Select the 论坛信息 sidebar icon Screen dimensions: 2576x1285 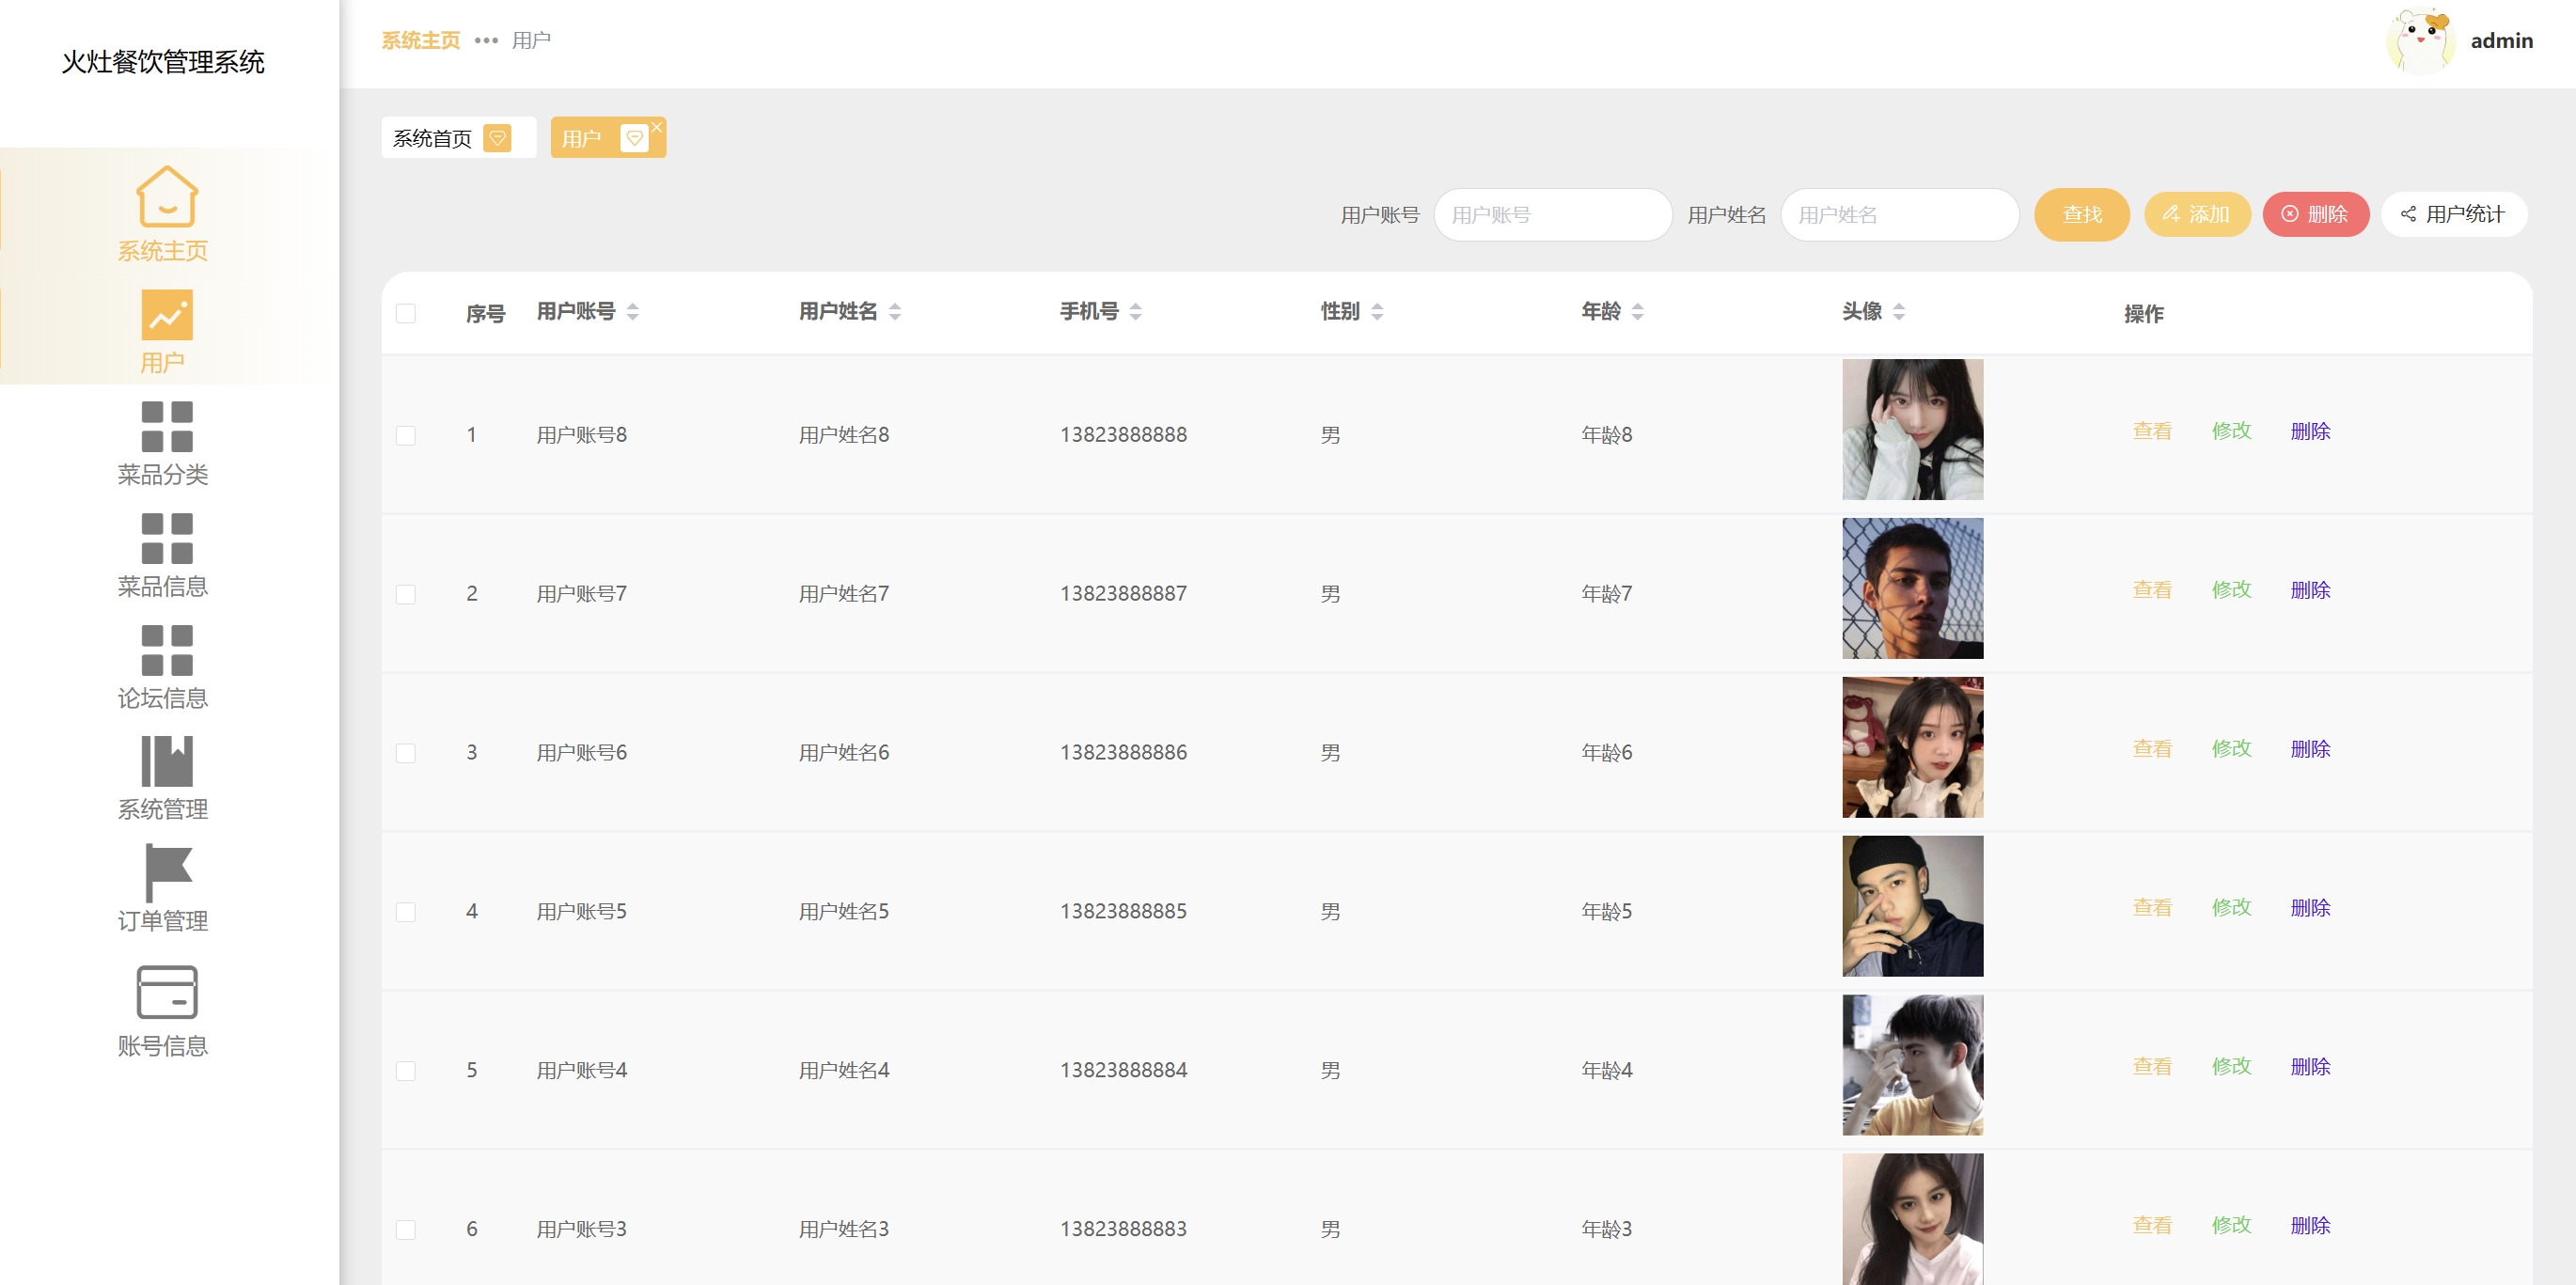coord(166,651)
